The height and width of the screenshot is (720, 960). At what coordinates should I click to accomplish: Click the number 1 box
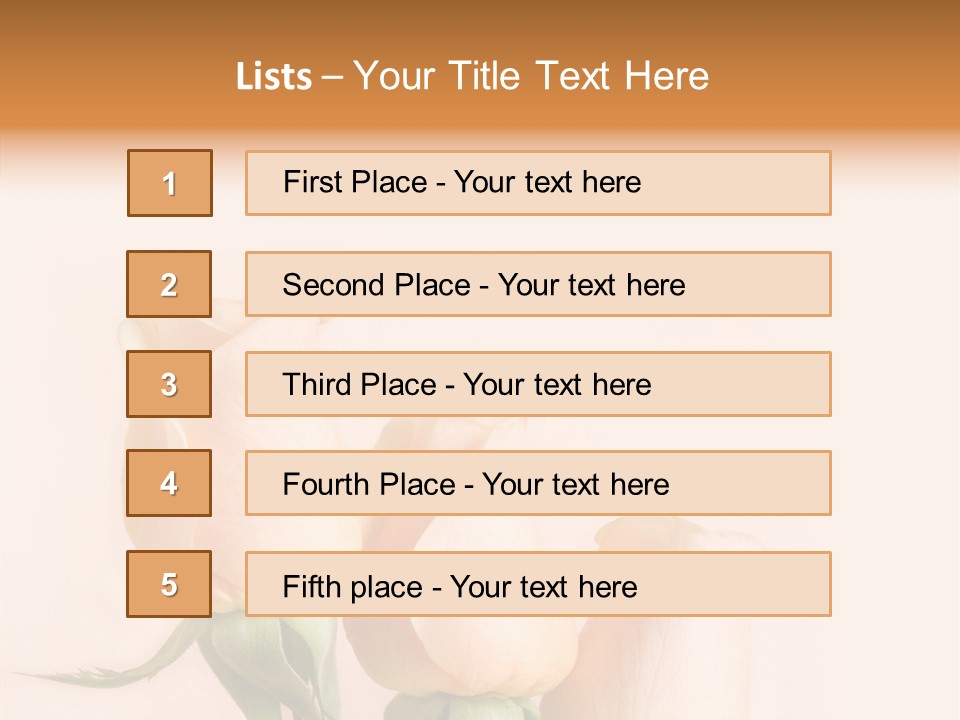tap(170, 183)
